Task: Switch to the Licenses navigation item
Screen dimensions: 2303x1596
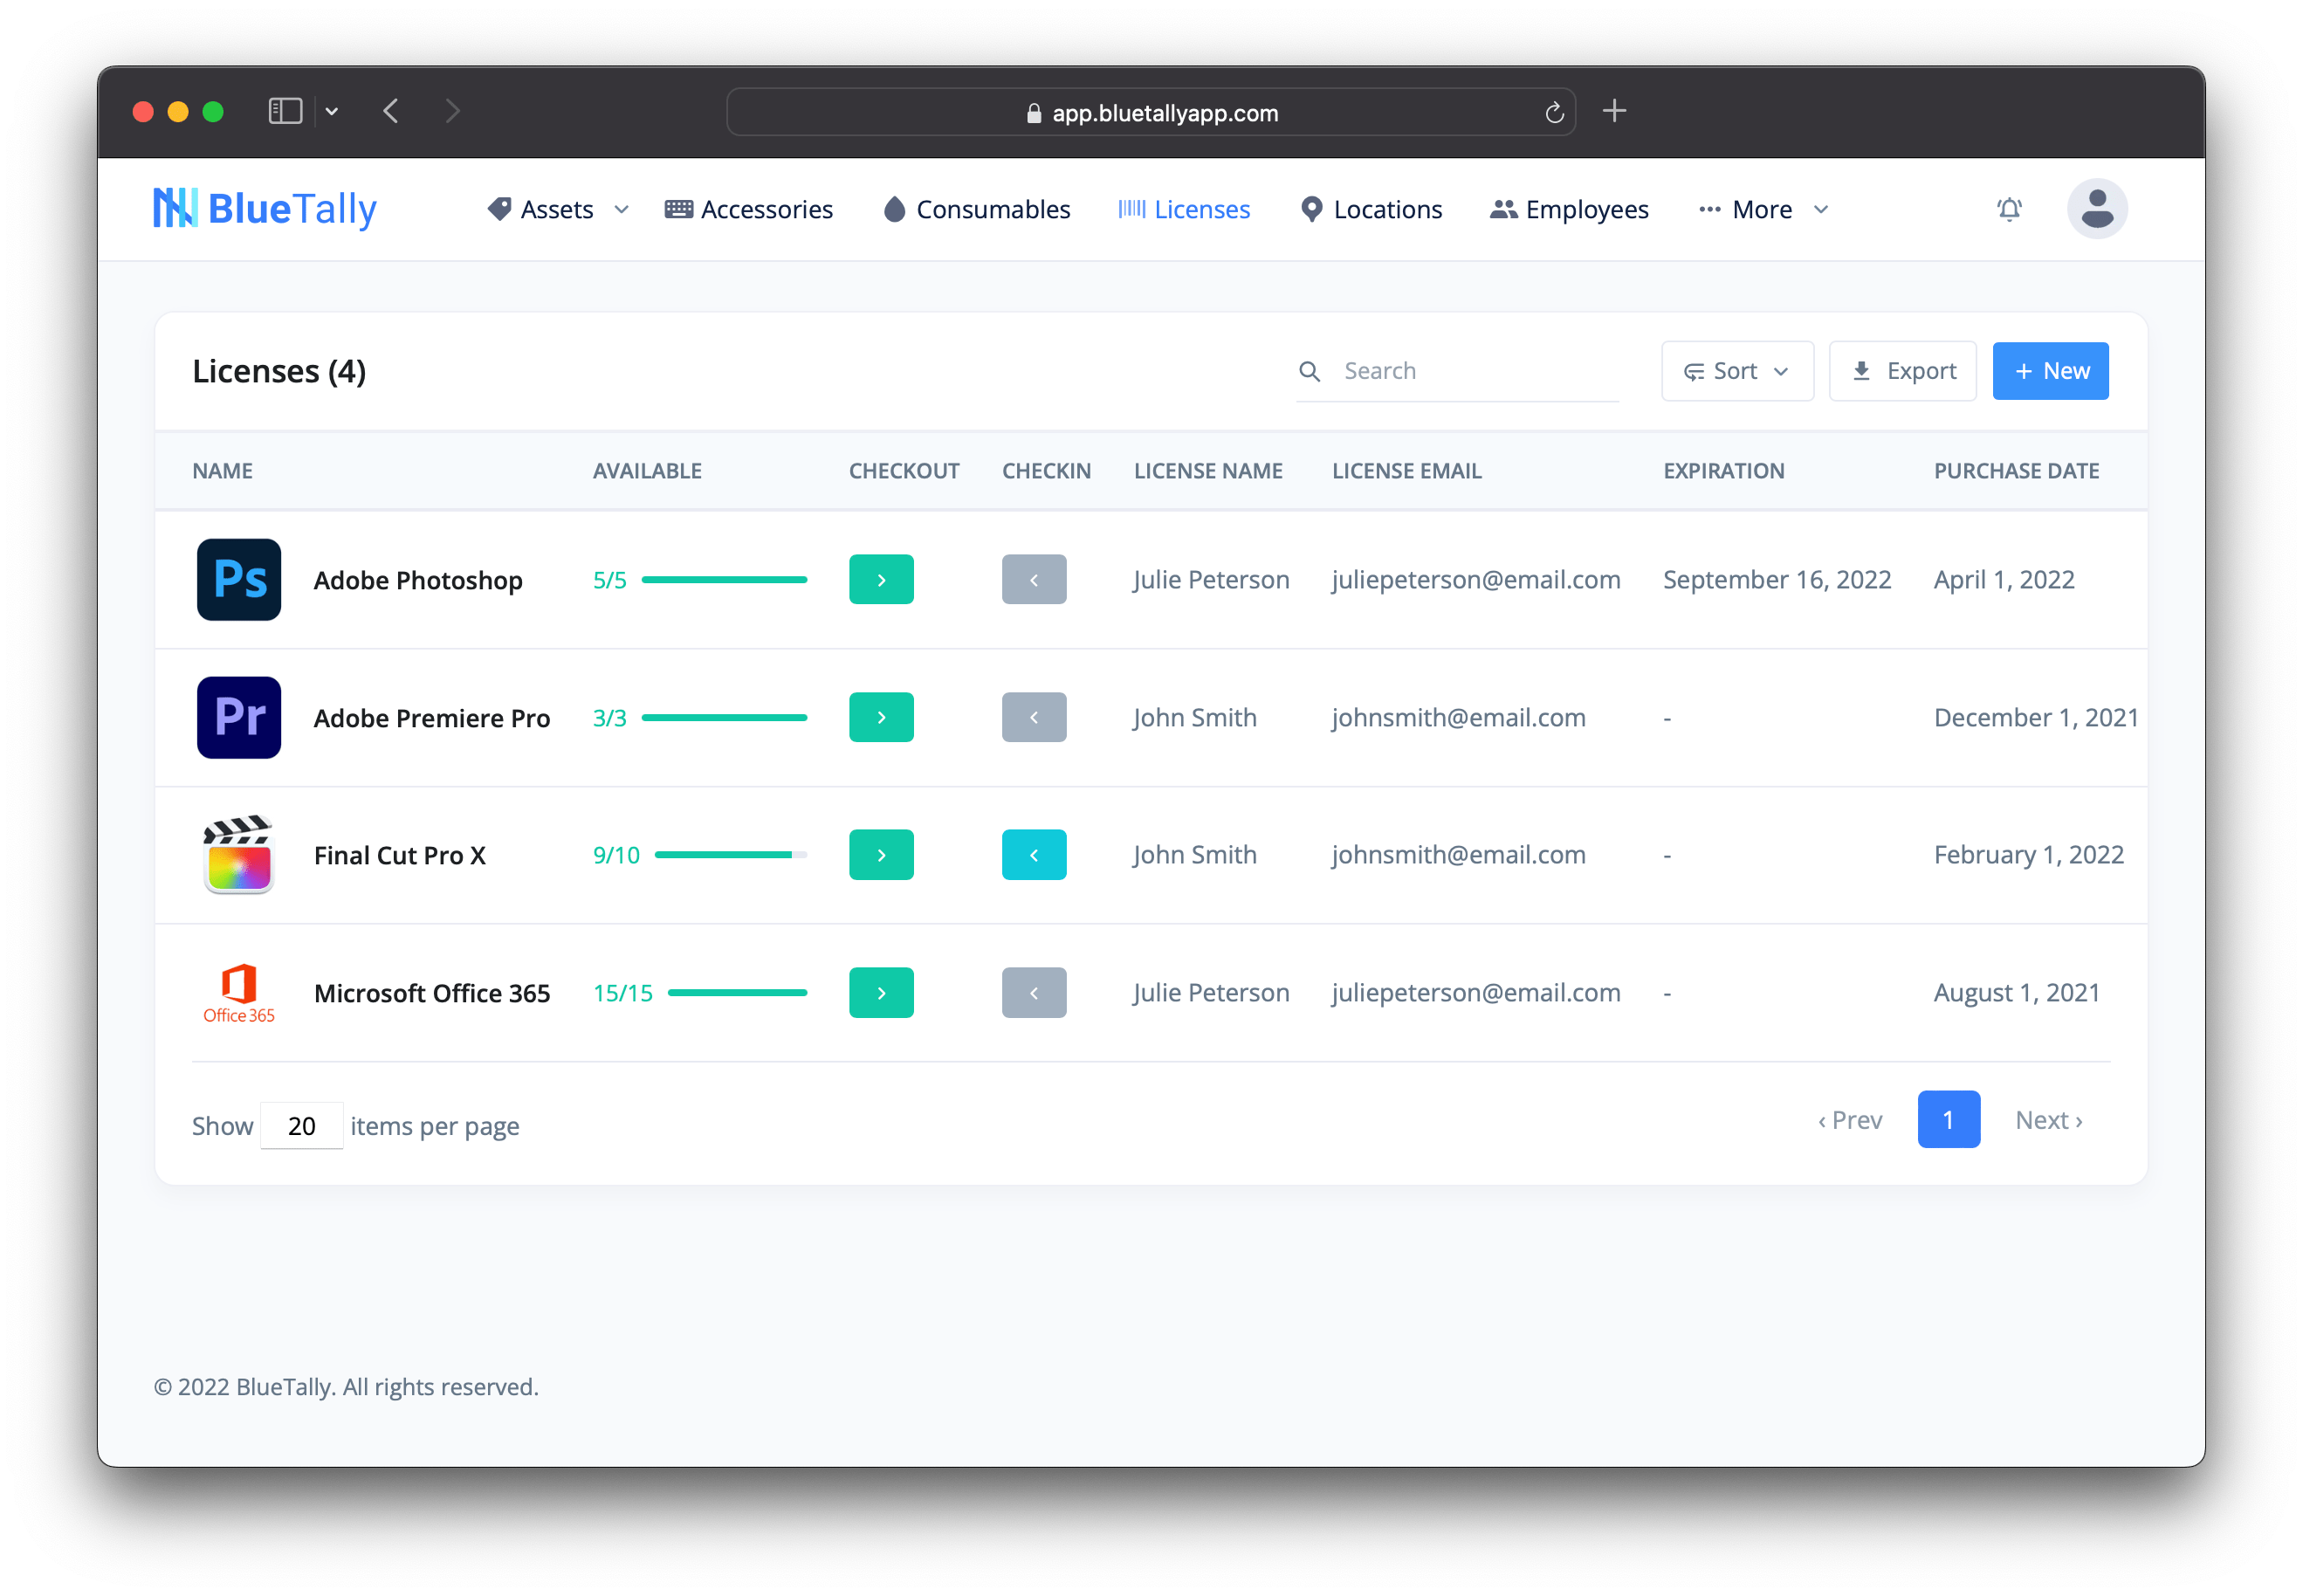Action: 1201,209
